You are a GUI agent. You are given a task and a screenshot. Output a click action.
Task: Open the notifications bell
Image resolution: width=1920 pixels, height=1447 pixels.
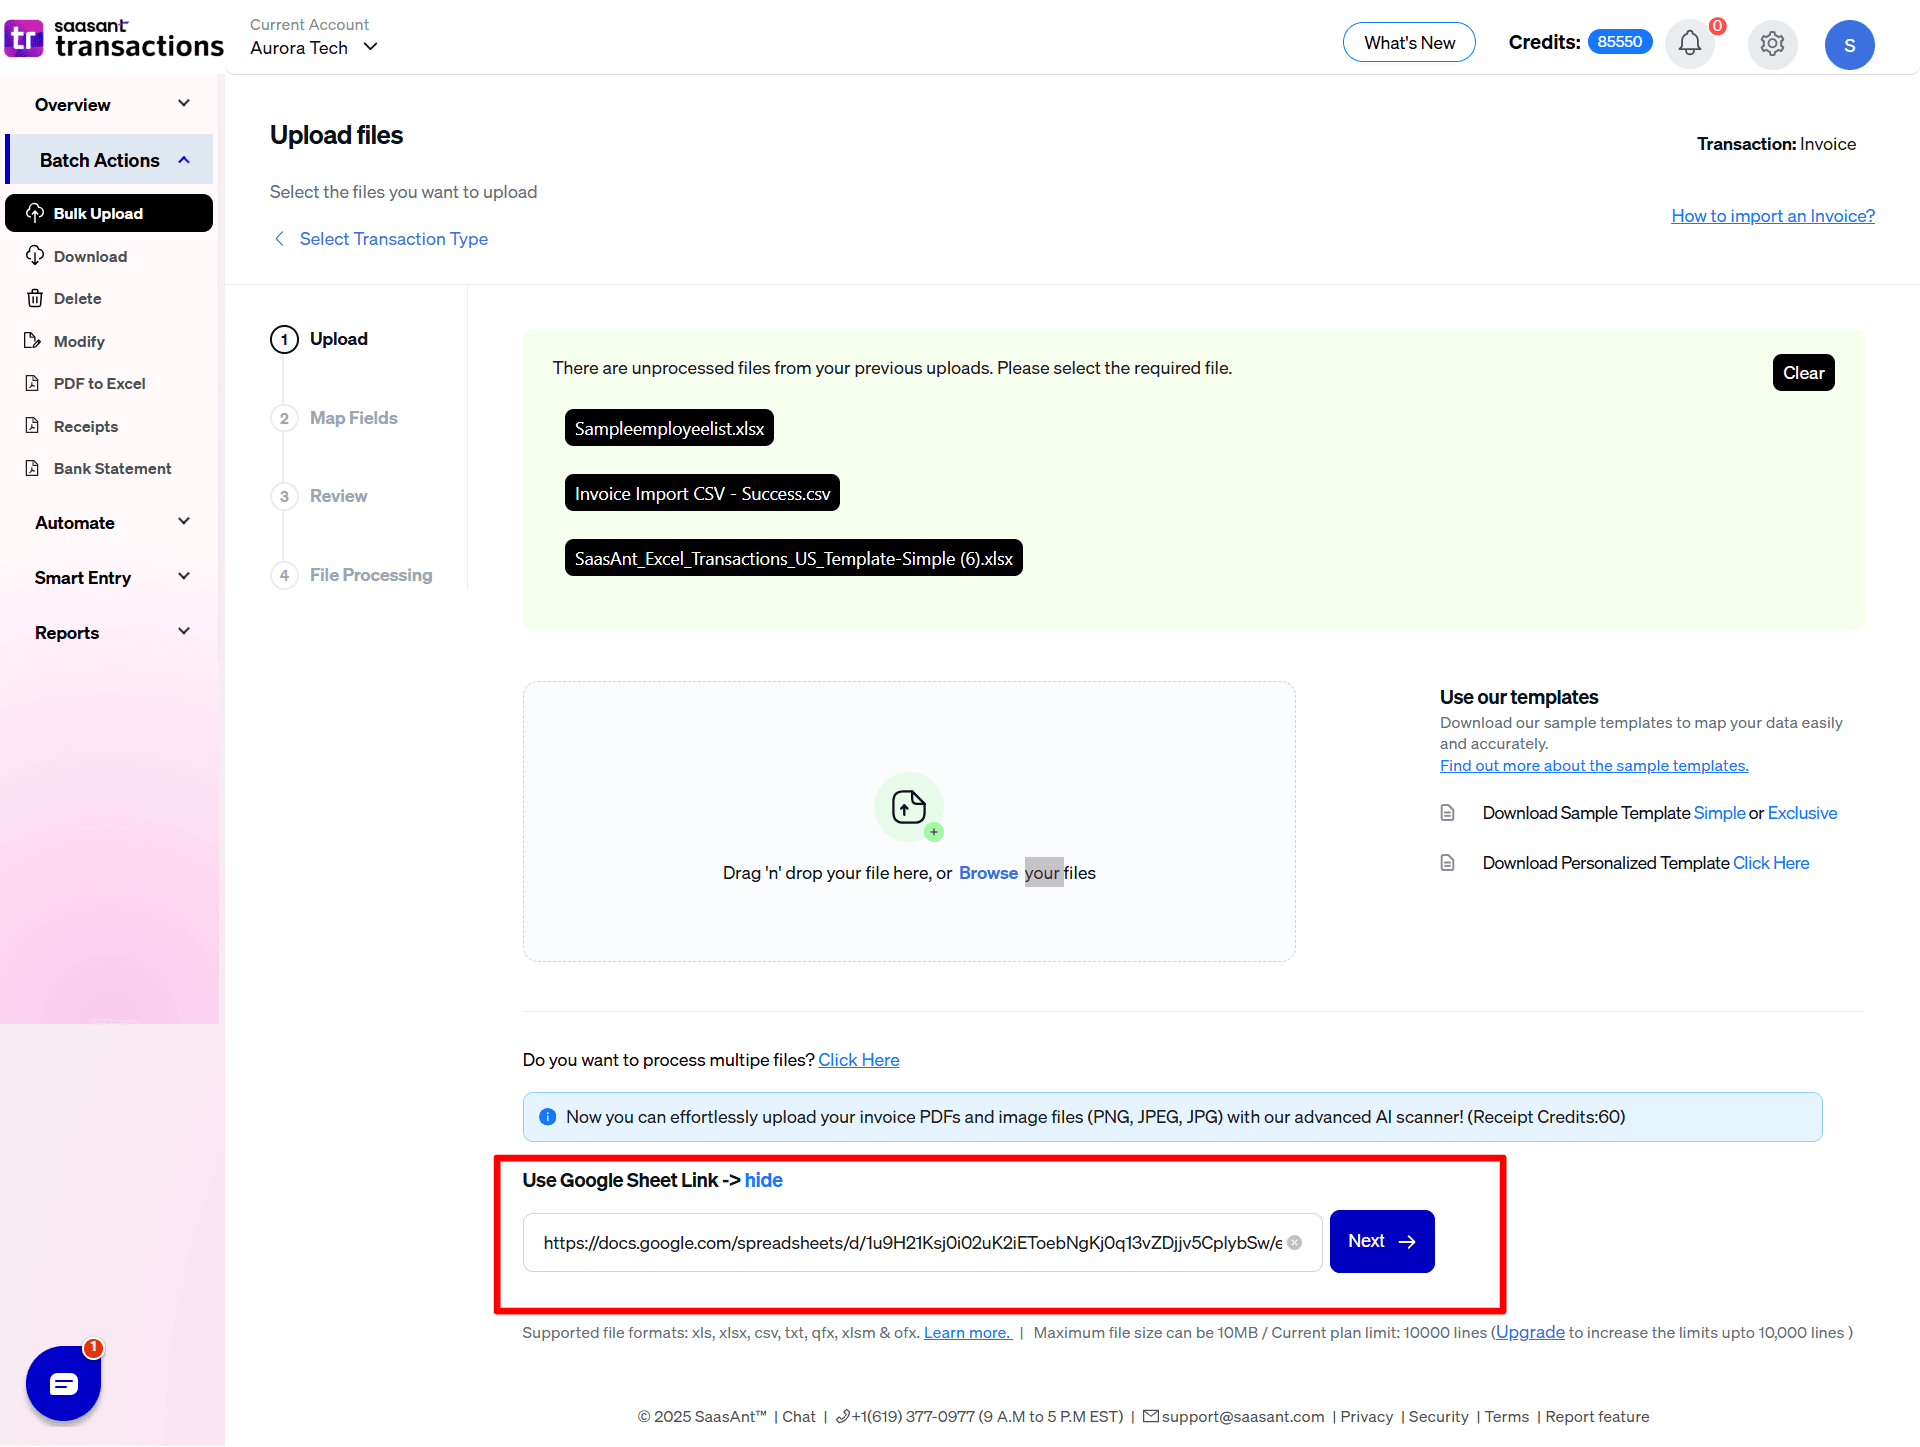1690,44
